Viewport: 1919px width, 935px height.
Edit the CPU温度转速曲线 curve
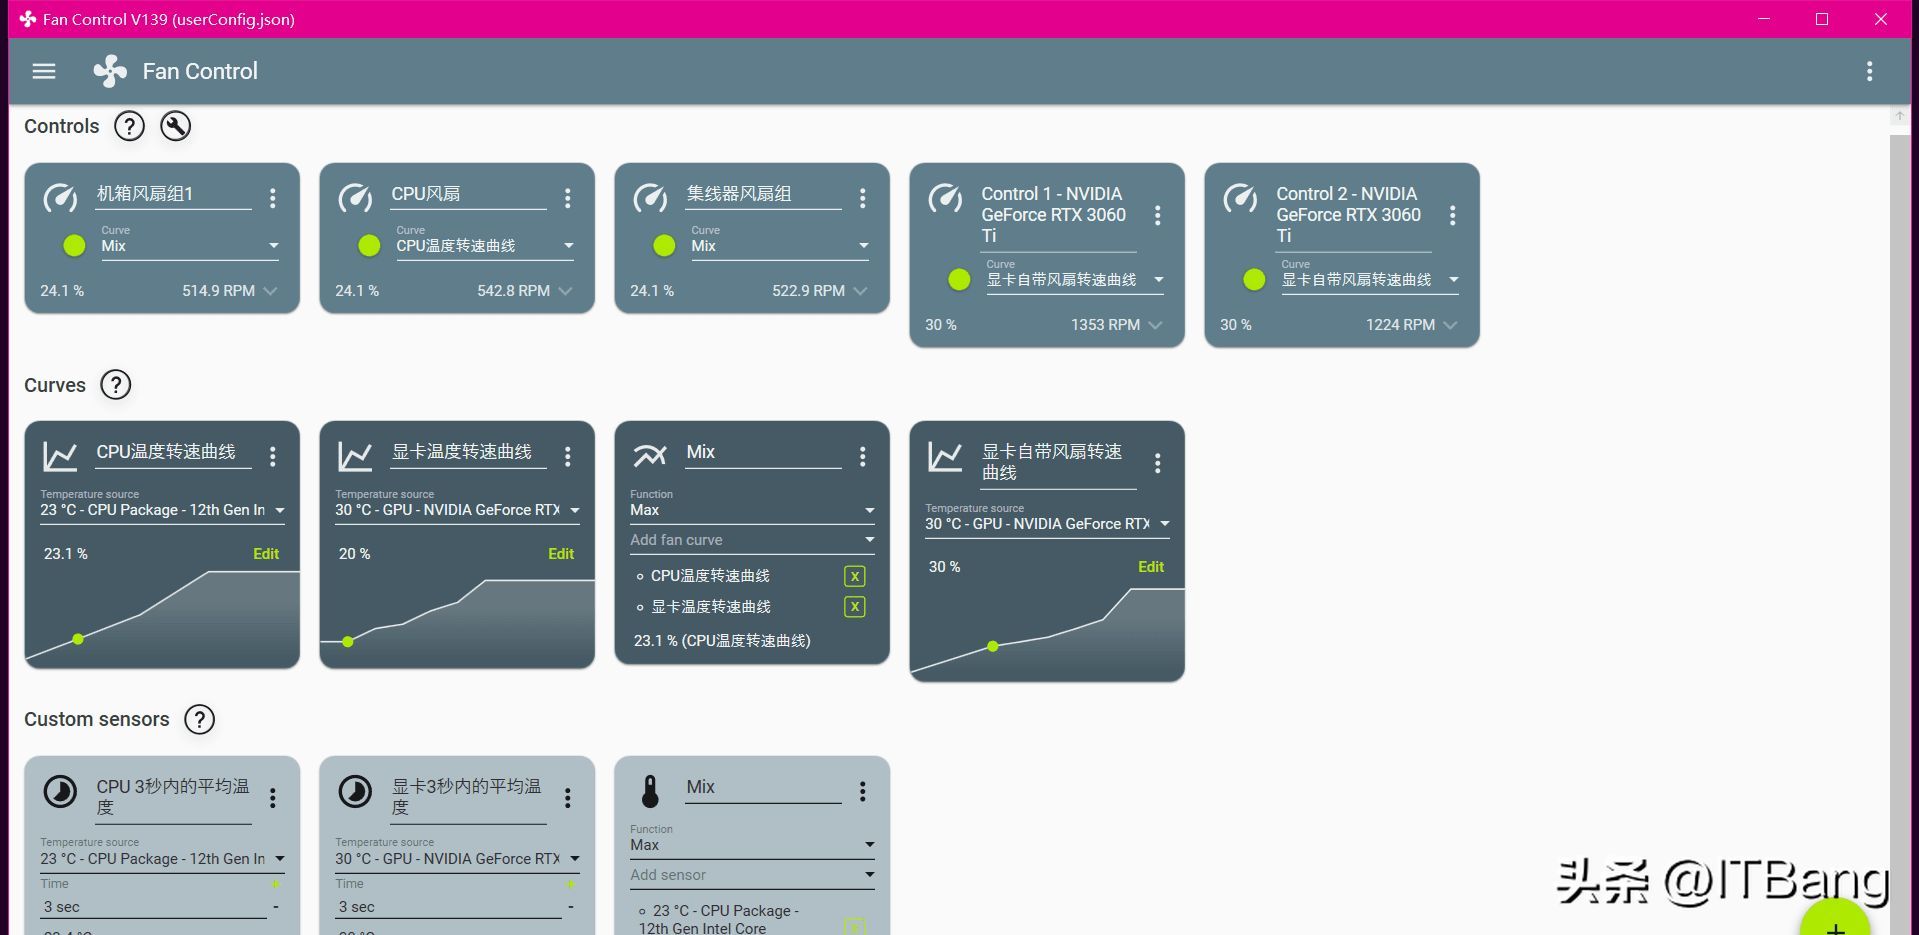pyautogui.click(x=266, y=554)
